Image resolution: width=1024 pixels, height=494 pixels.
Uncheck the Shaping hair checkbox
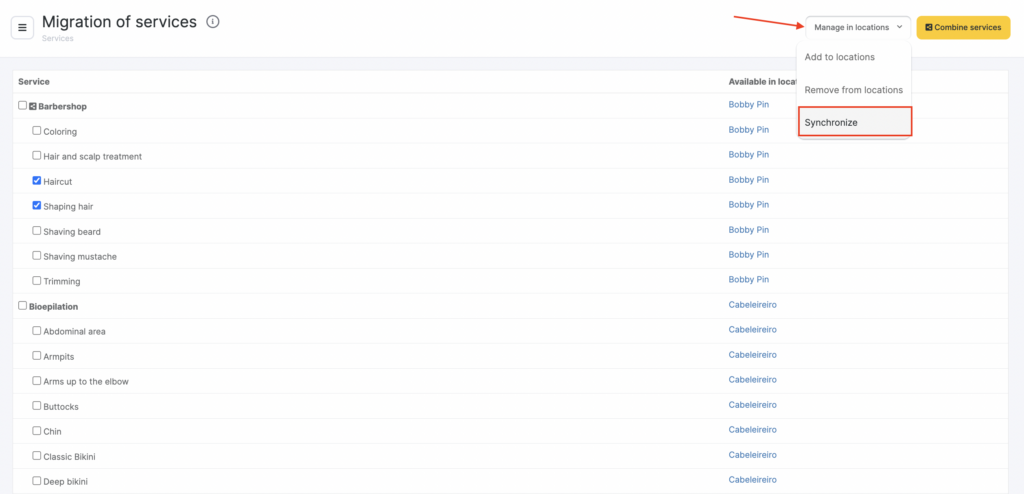coord(37,205)
